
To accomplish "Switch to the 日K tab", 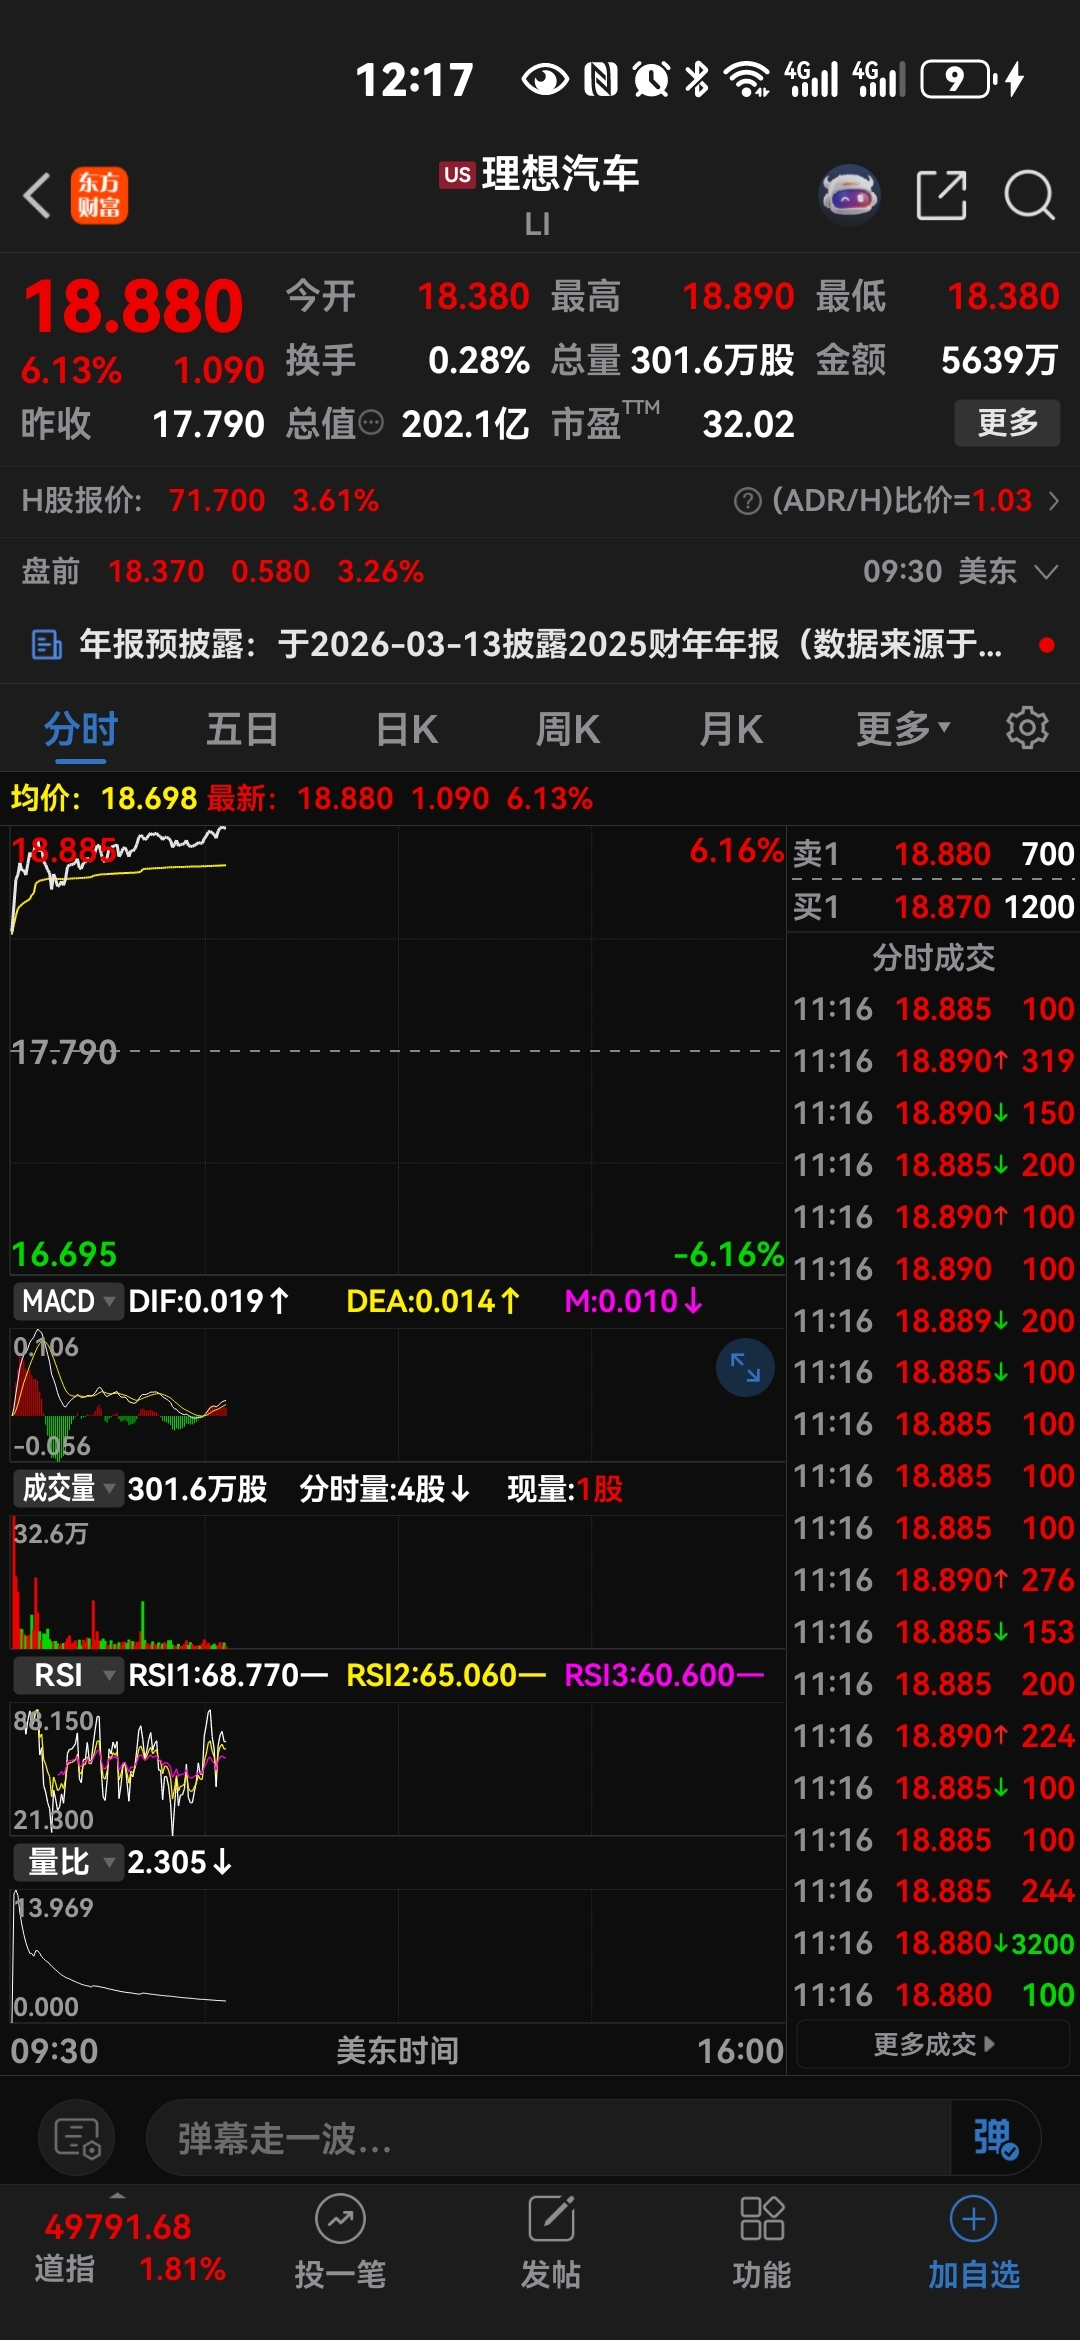I will pyautogui.click(x=407, y=729).
